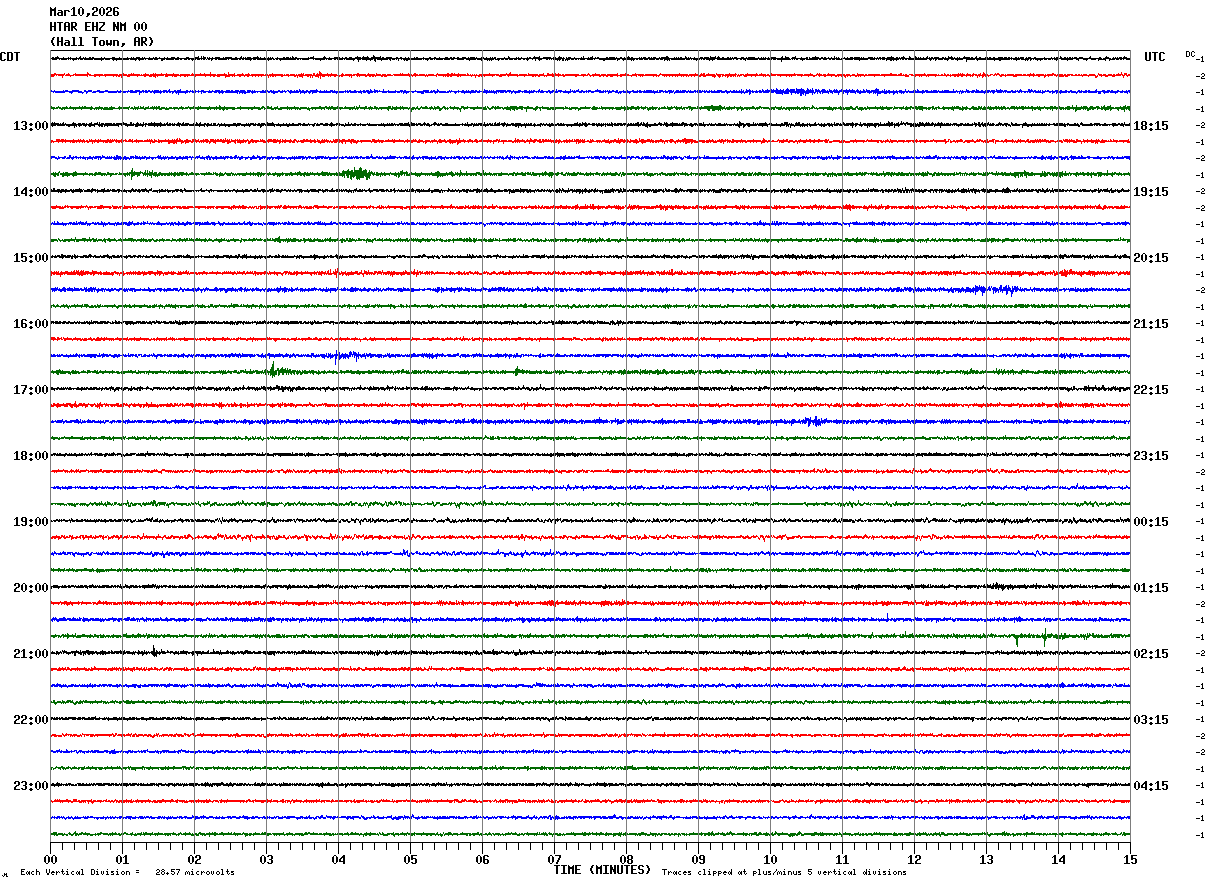The height and width of the screenshot is (886, 1210).
Task: Click the 04:15 UTC time label
Action: [1151, 786]
